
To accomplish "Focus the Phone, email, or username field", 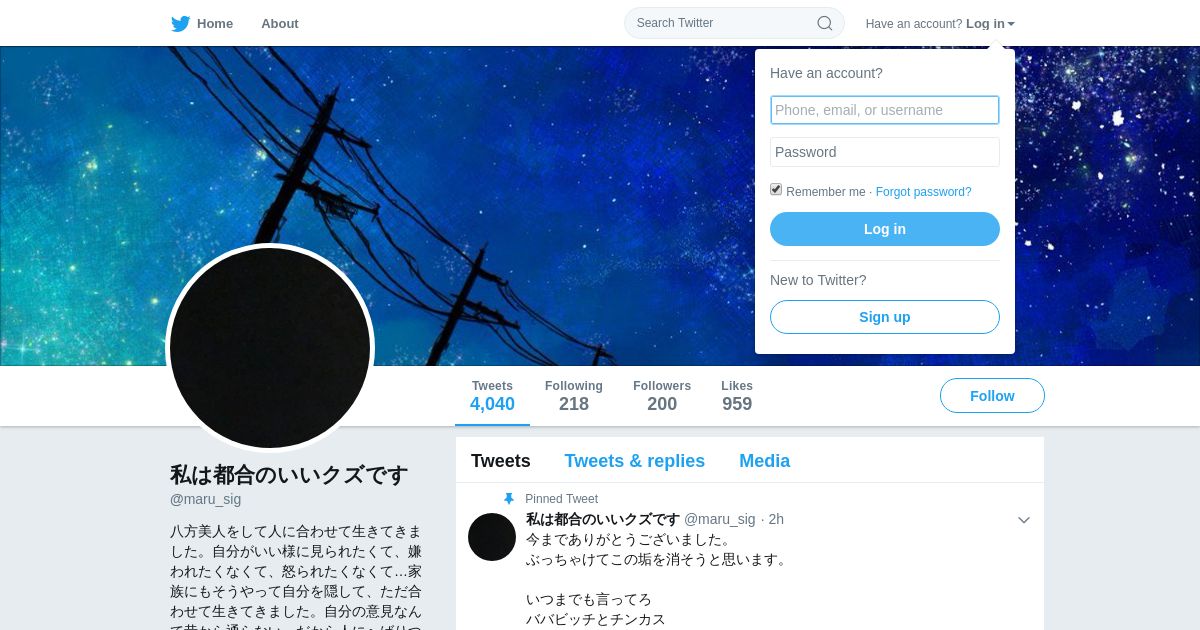I will (885, 110).
